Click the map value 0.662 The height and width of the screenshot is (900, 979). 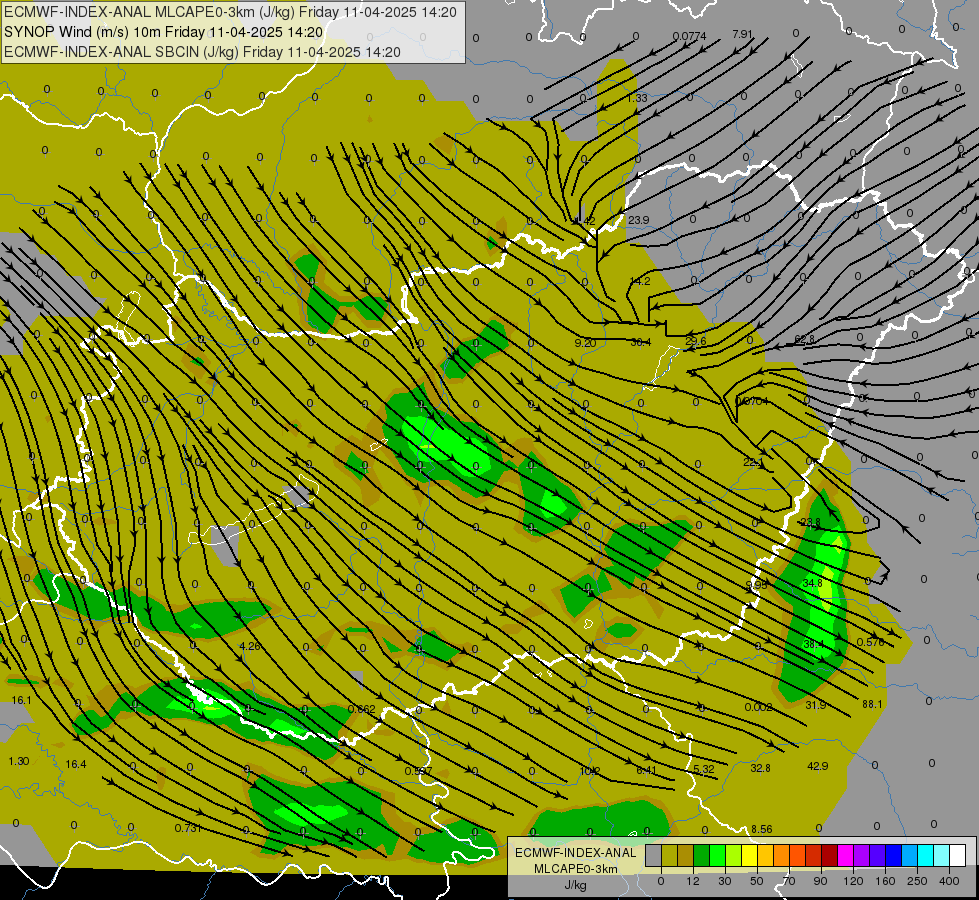pos(362,709)
